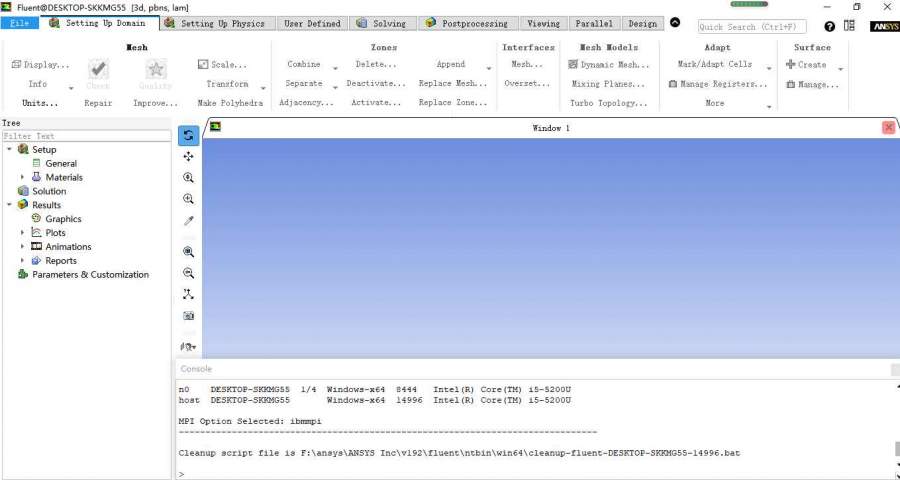Click the Make Polyhedra button

[x=230, y=103]
